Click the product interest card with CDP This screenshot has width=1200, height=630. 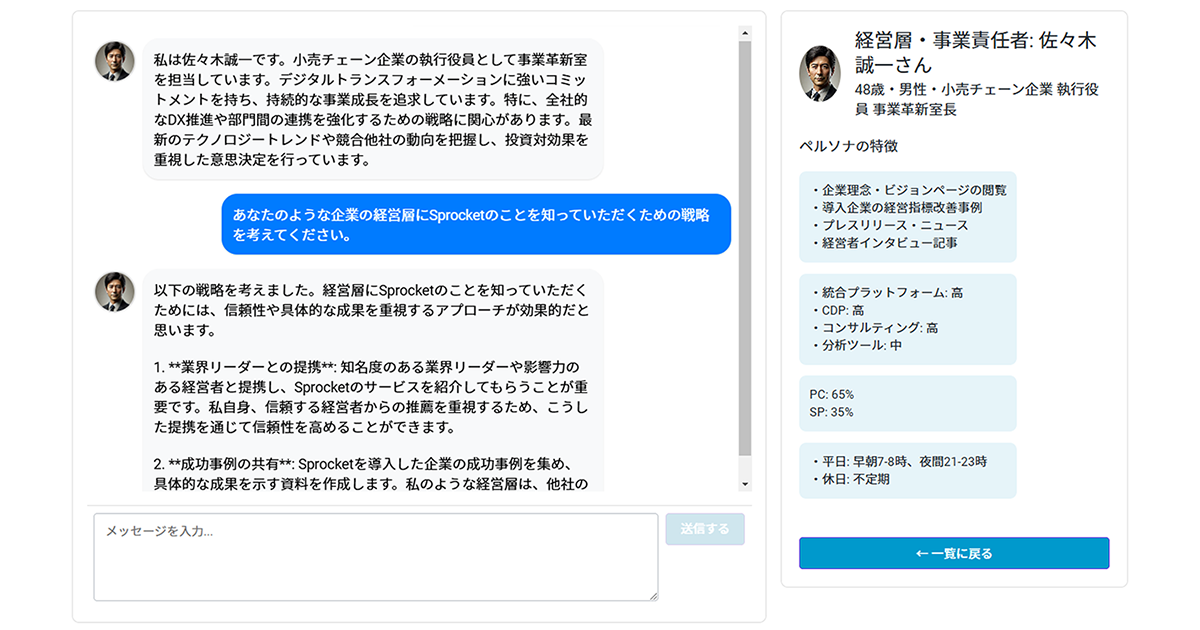tap(908, 319)
